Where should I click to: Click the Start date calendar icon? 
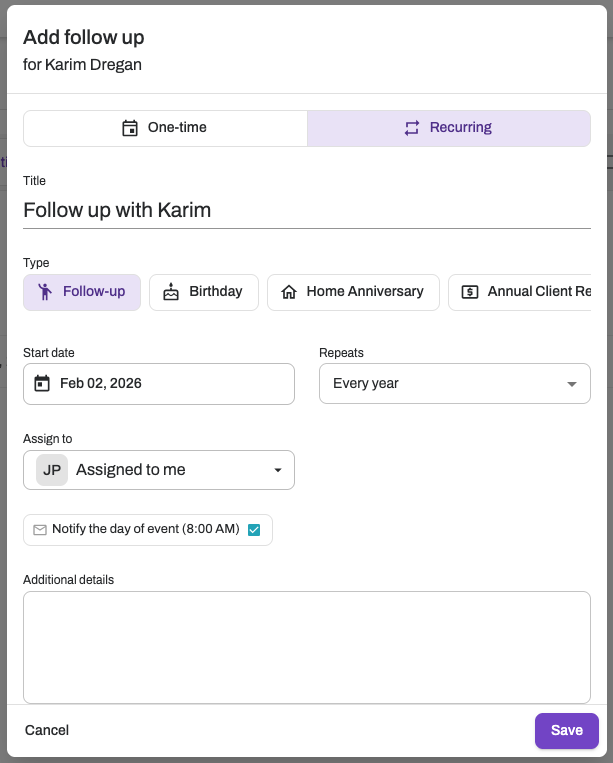(x=42, y=383)
